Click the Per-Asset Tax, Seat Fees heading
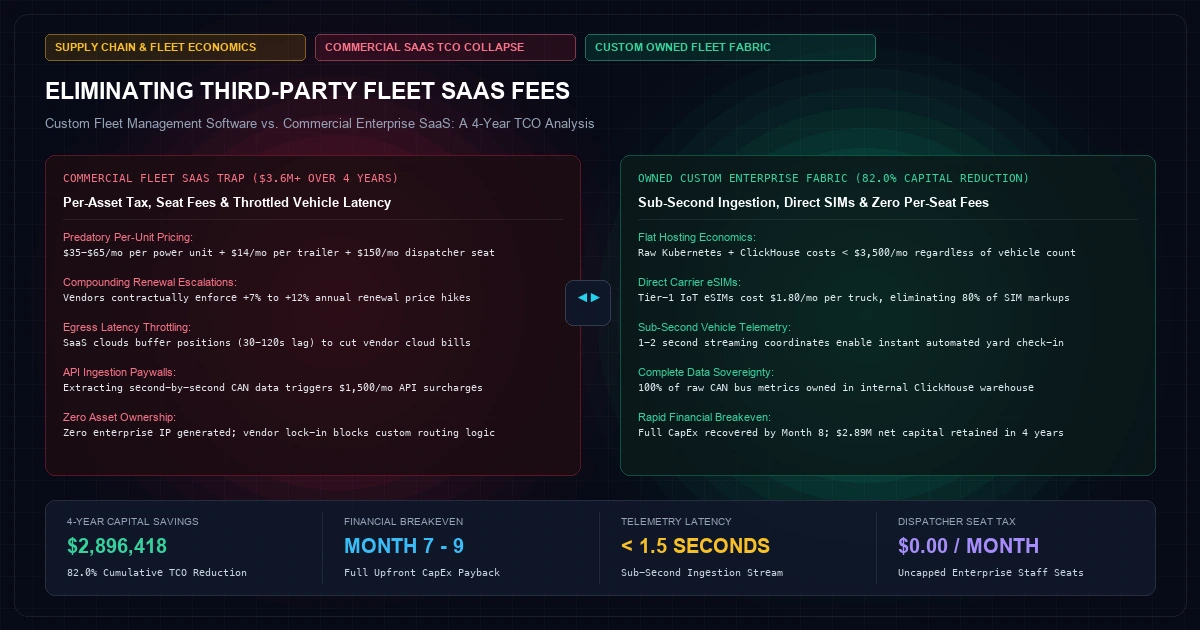The width and height of the screenshot is (1200, 630). [x=226, y=202]
